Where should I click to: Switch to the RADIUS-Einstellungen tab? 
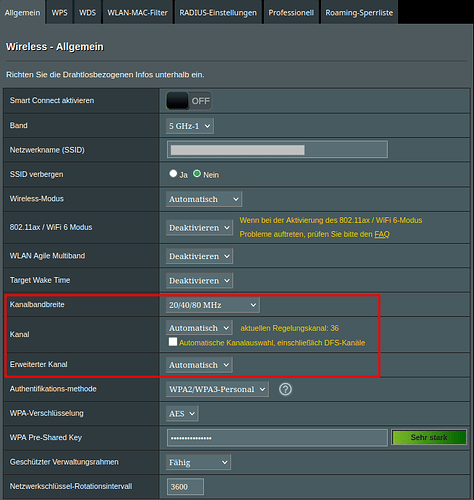(218, 13)
